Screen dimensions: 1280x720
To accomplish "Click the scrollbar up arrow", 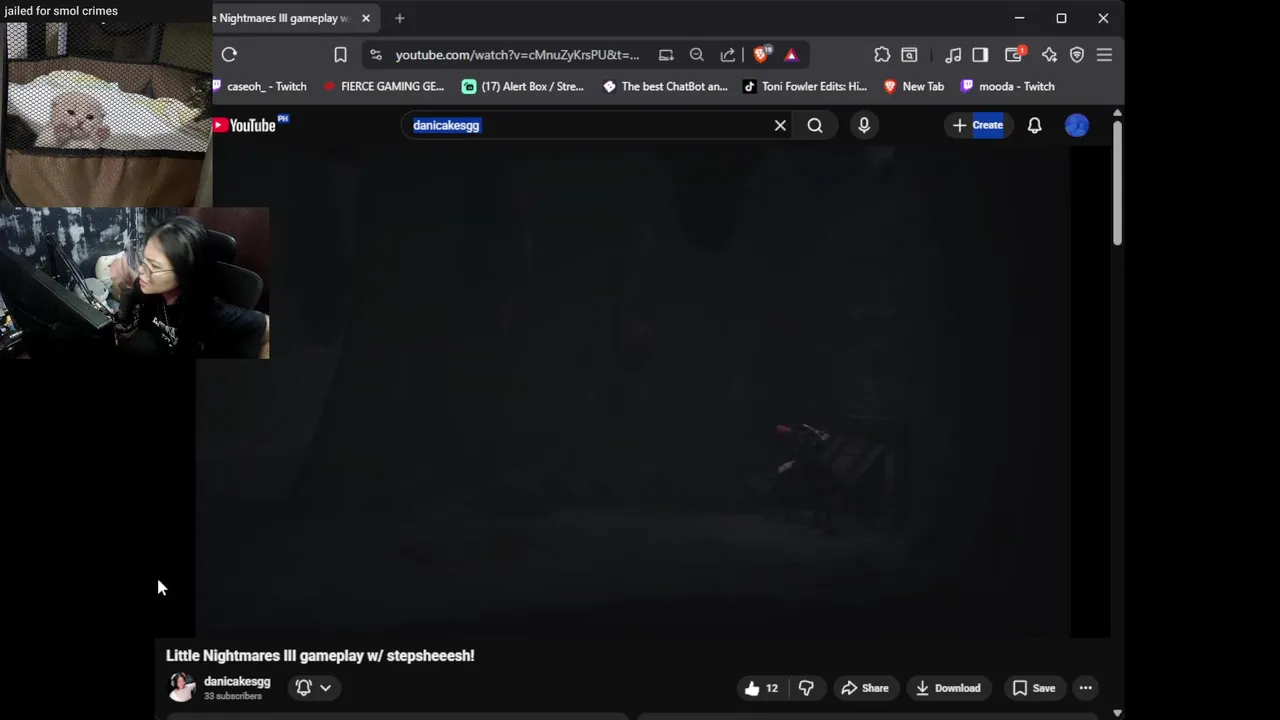I will tap(1117, 113).
